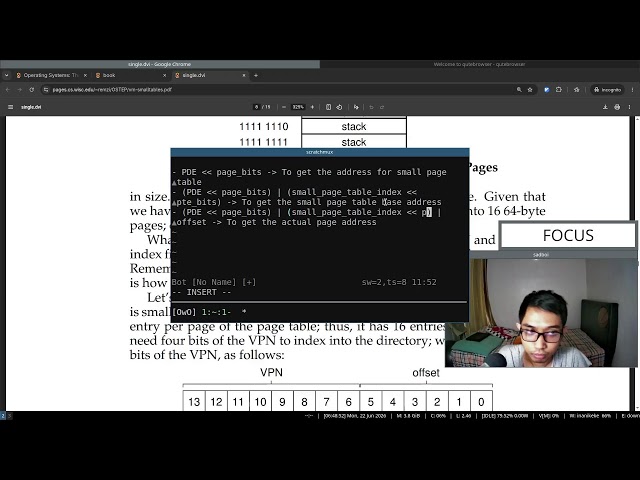The width and height of the screenshot is (640, 480).
Task: Click the PDF redo icon
Action: (x=382, y=107)
